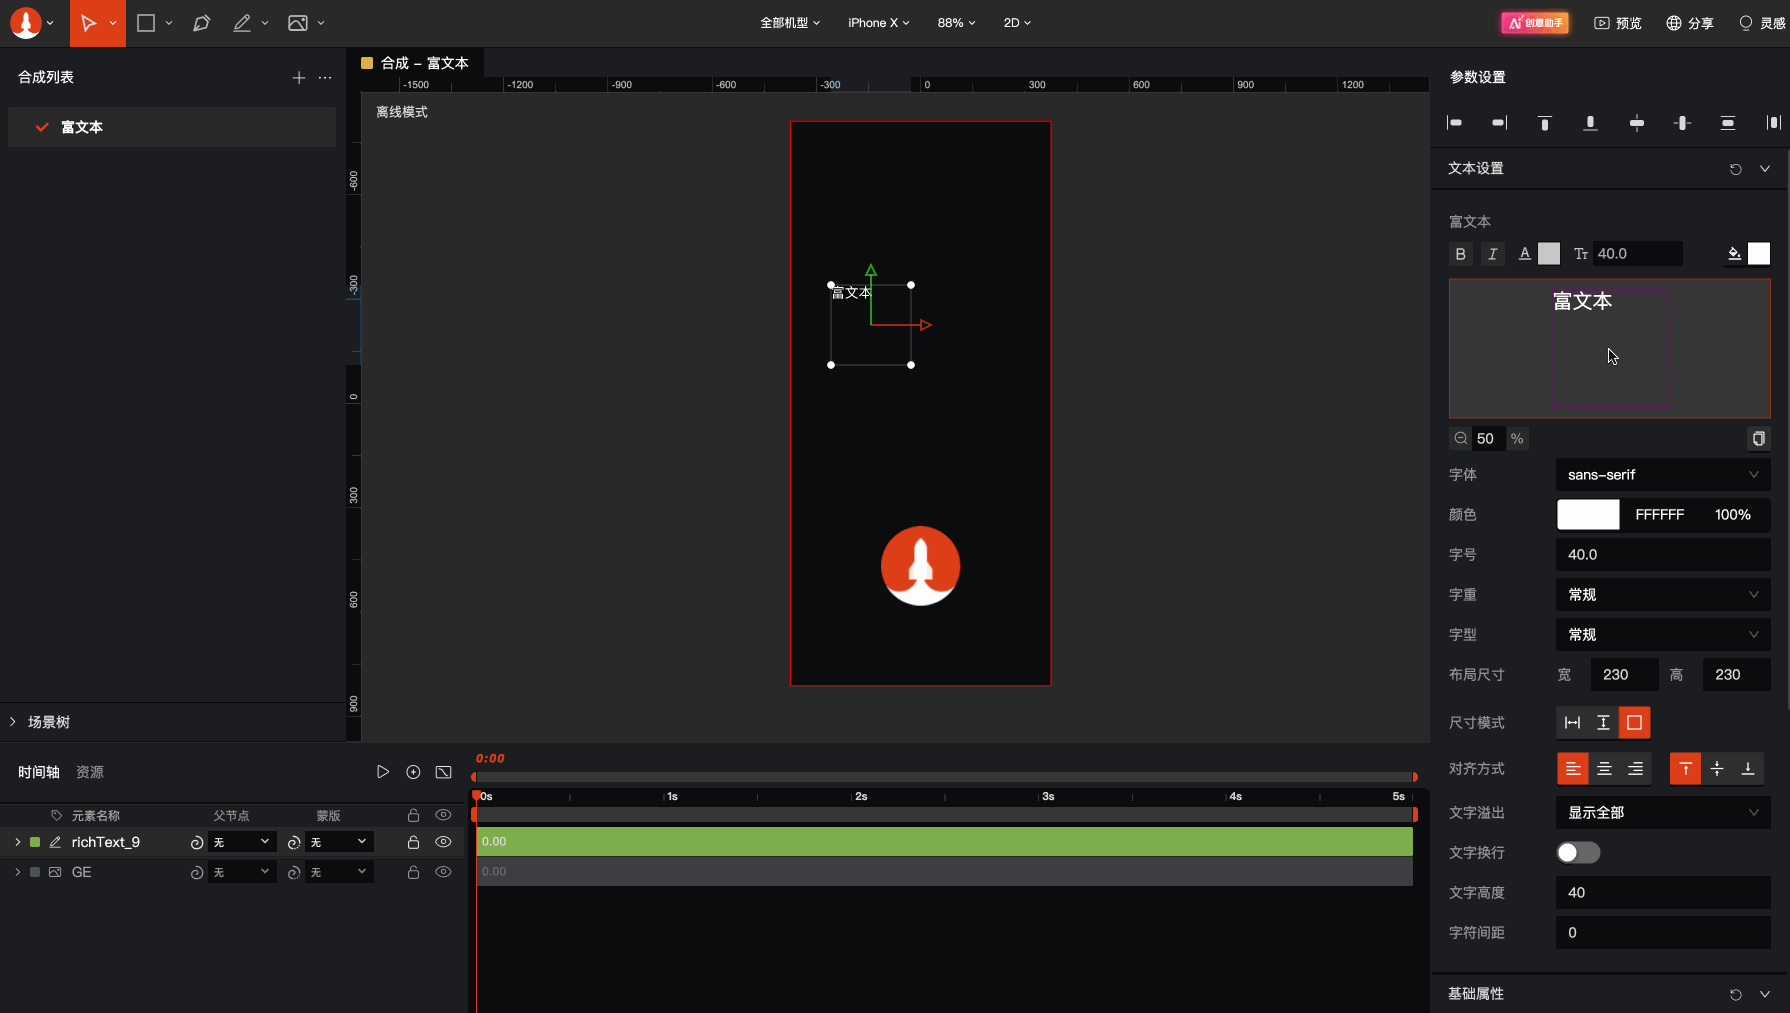
Task: Align elements to horizontal center
Action: [x=1637, y=123]
